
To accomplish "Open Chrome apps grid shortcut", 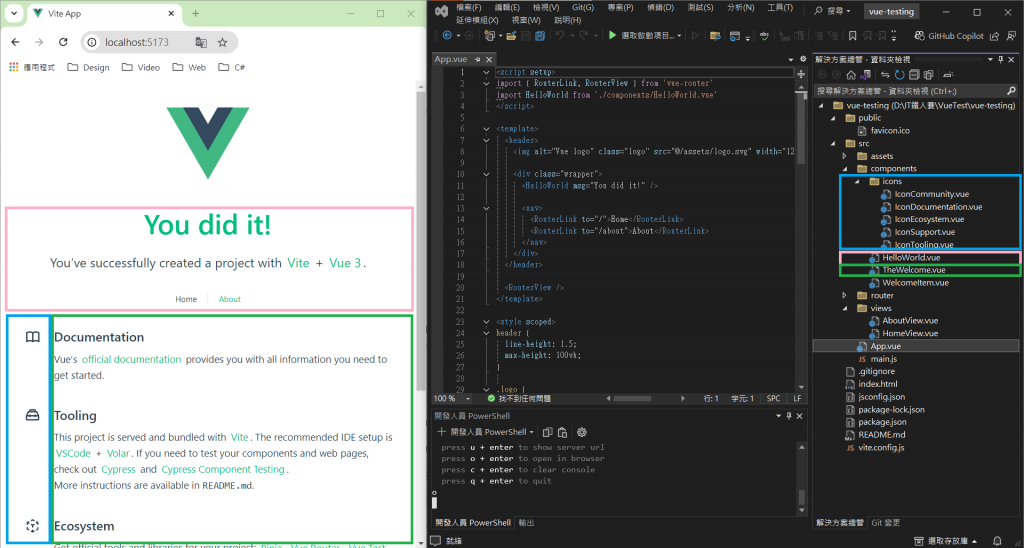I will (x=14, y=67).
